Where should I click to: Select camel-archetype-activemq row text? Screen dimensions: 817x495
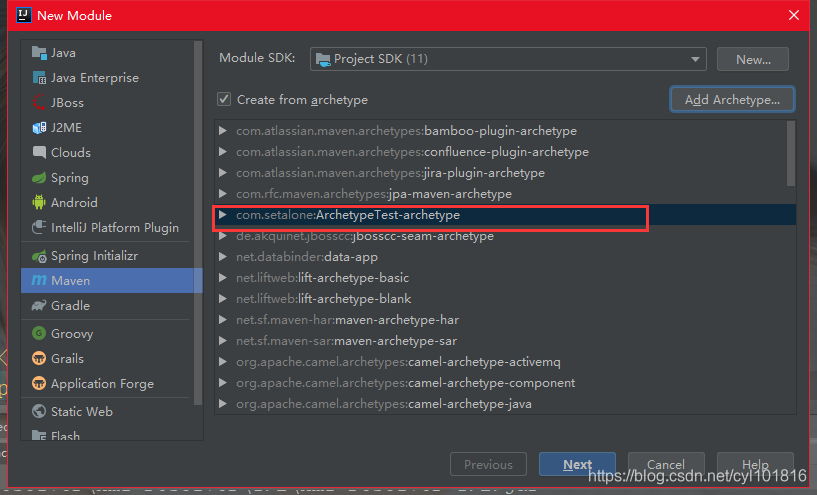399,362
